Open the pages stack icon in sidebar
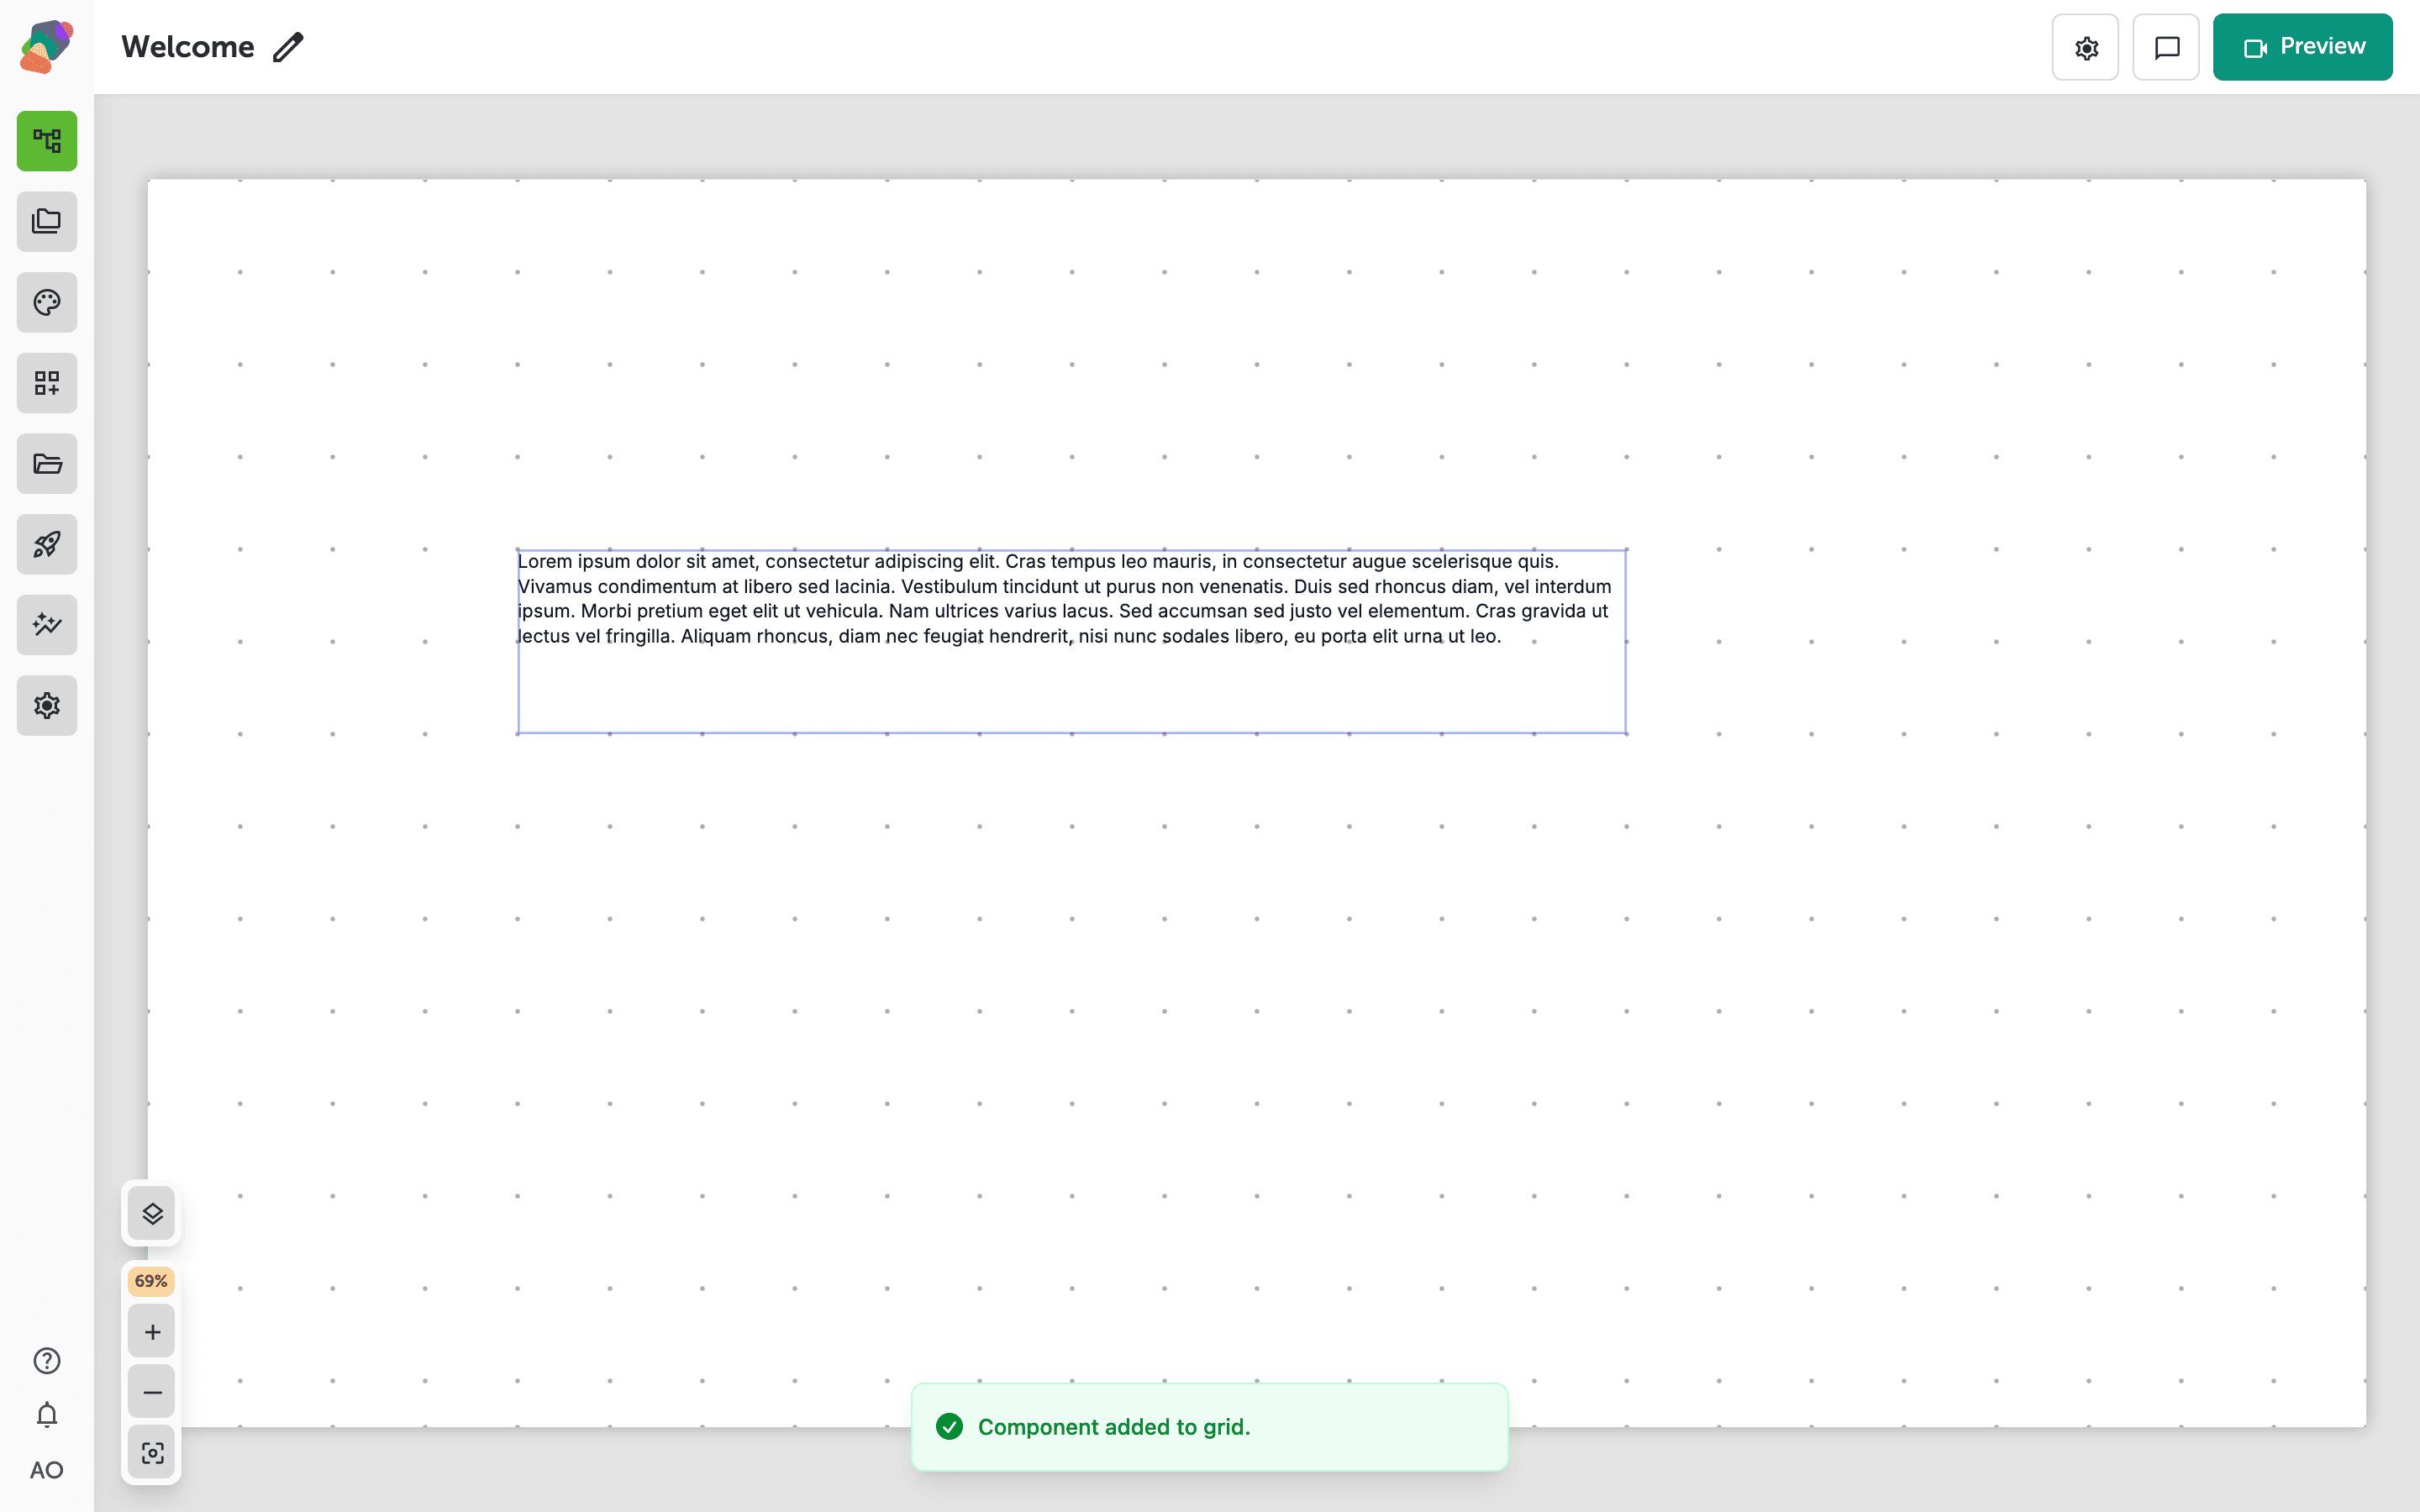Image resolution: width=2420 pixels, height=1512 pixels. point(47,222)
